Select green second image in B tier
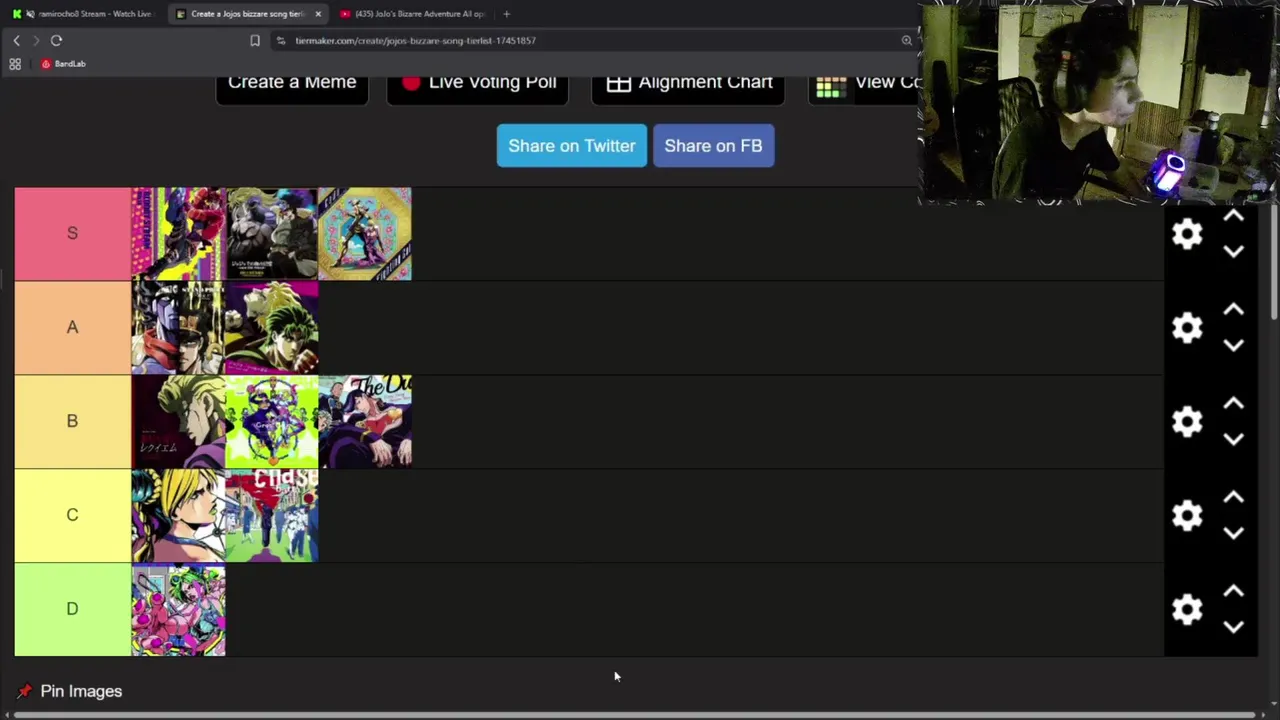This screenshot has height=720, width=1280. pyautogui.click(x=272, y=422)
